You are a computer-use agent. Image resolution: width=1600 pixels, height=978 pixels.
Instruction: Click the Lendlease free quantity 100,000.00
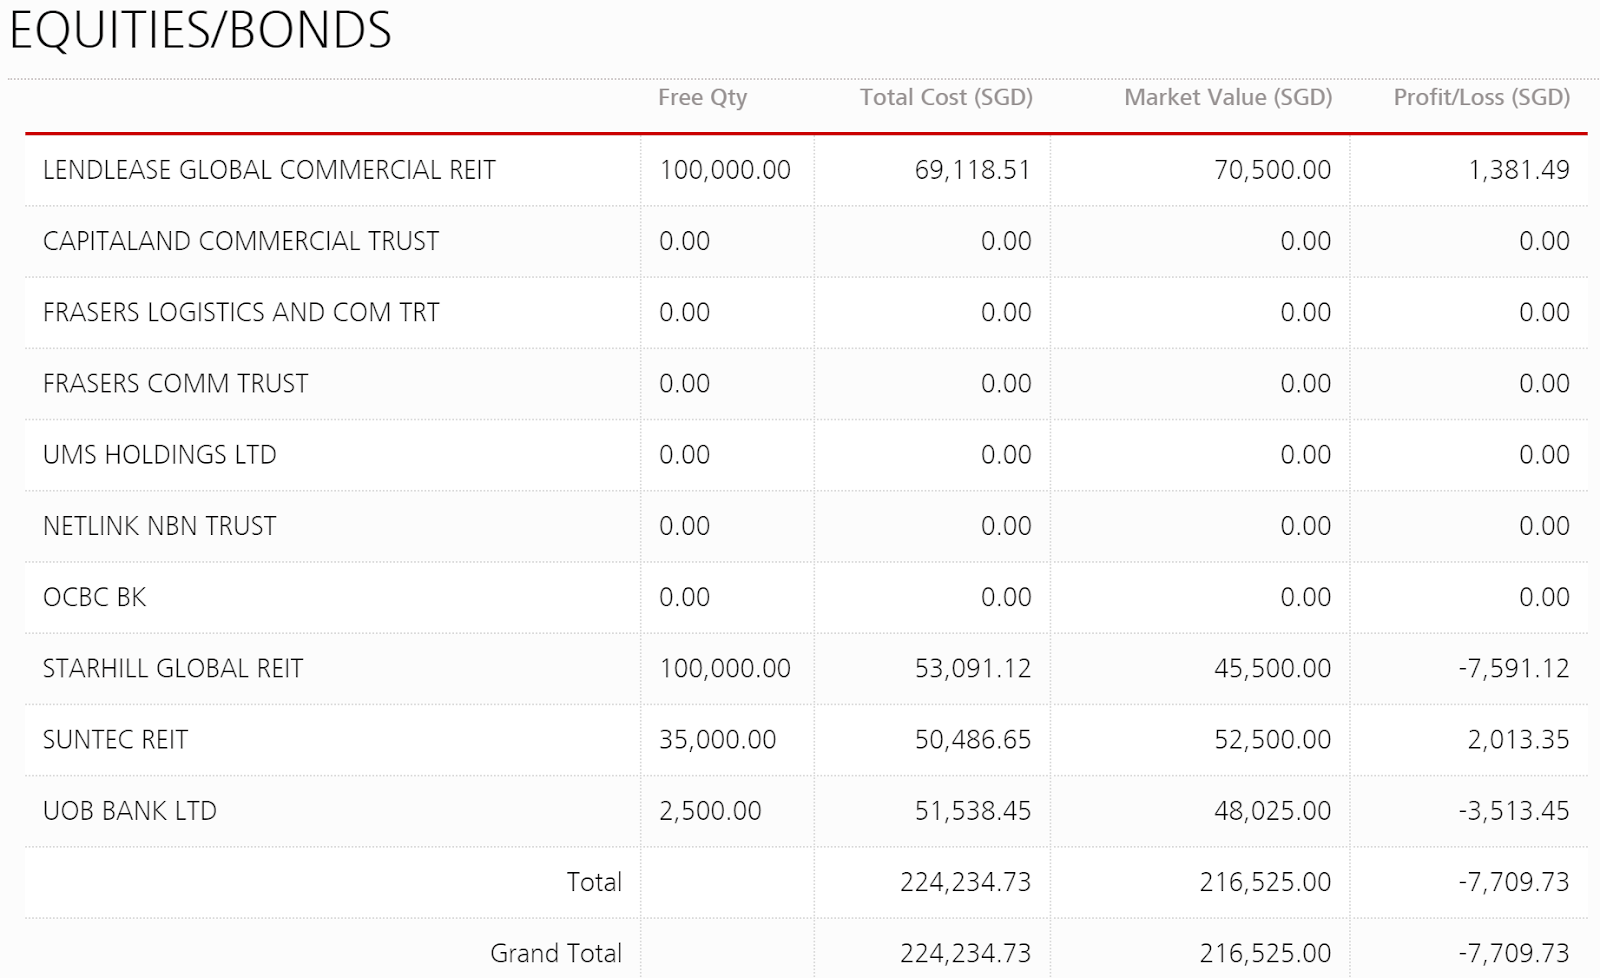[x=725, y=170]
